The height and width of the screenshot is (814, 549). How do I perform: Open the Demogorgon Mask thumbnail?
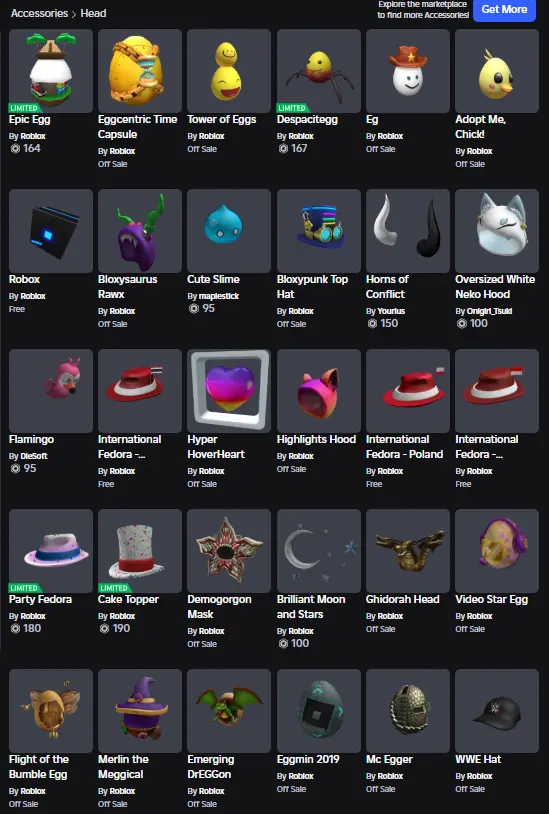tap(229, 551)
